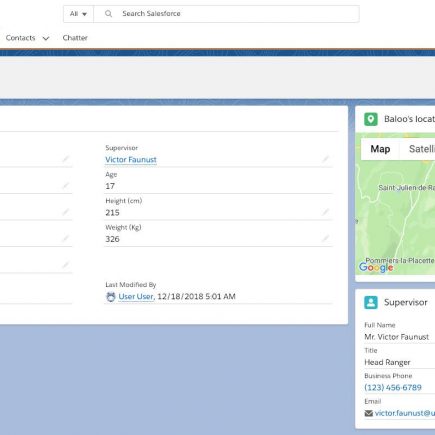Click the Age value 17
The image size is (435, 435).
[110, 186]
